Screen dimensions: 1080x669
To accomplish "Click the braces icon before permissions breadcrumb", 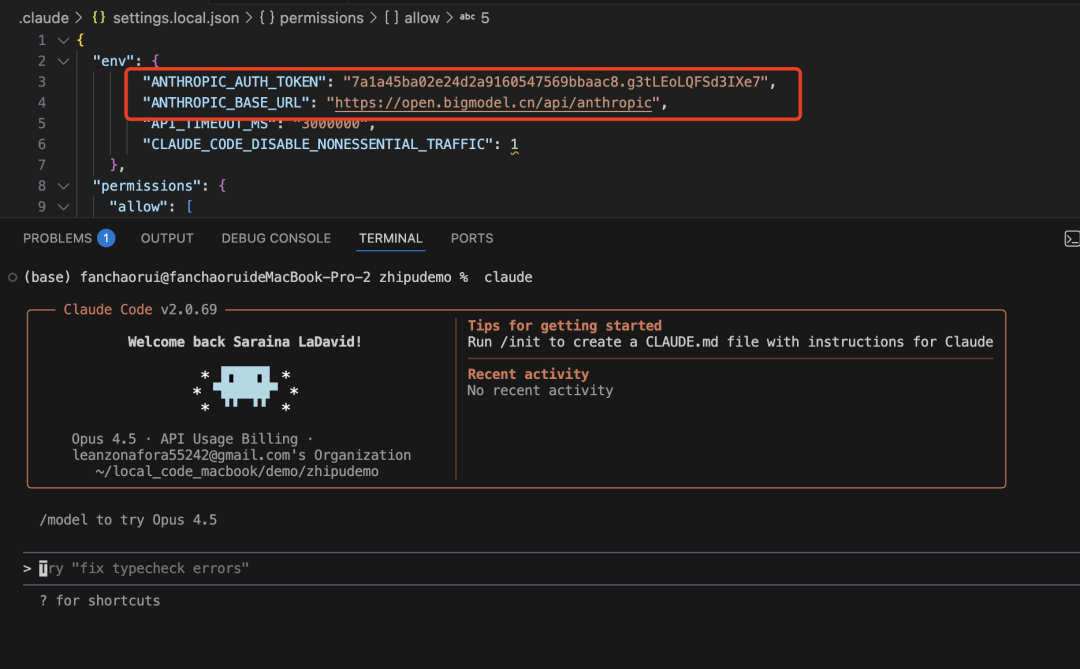I will (x=265, y=18).
